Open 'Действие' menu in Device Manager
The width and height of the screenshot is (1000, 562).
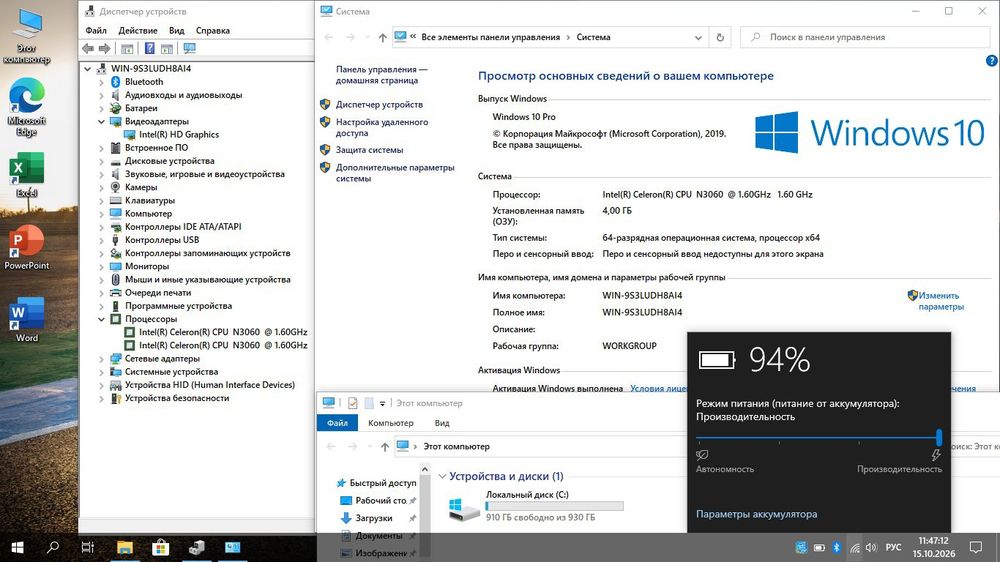point(138,31)
